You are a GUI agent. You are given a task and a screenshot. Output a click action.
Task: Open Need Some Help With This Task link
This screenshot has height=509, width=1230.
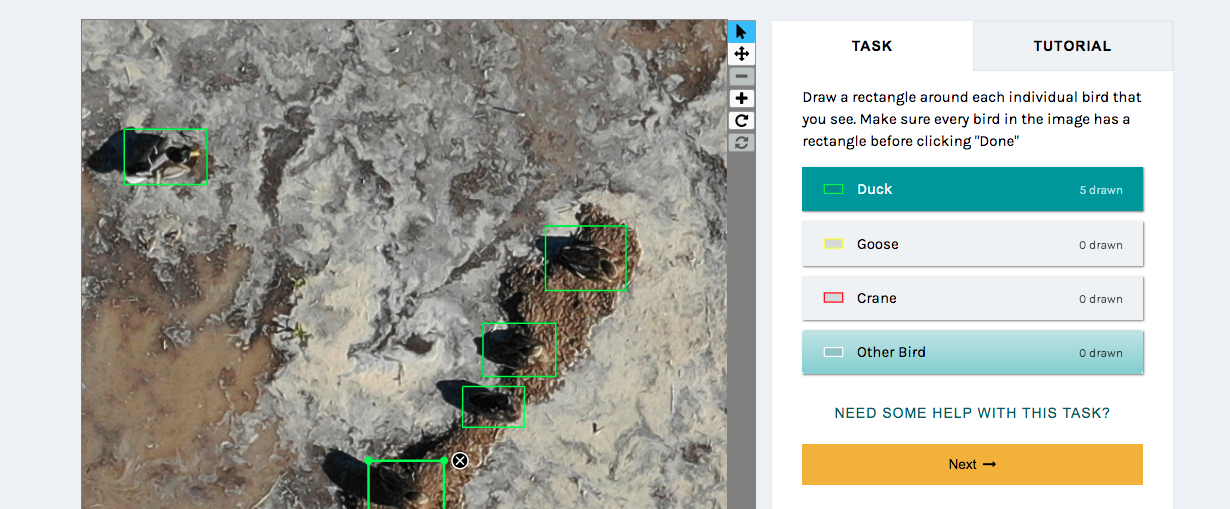(x=972, y=413)
